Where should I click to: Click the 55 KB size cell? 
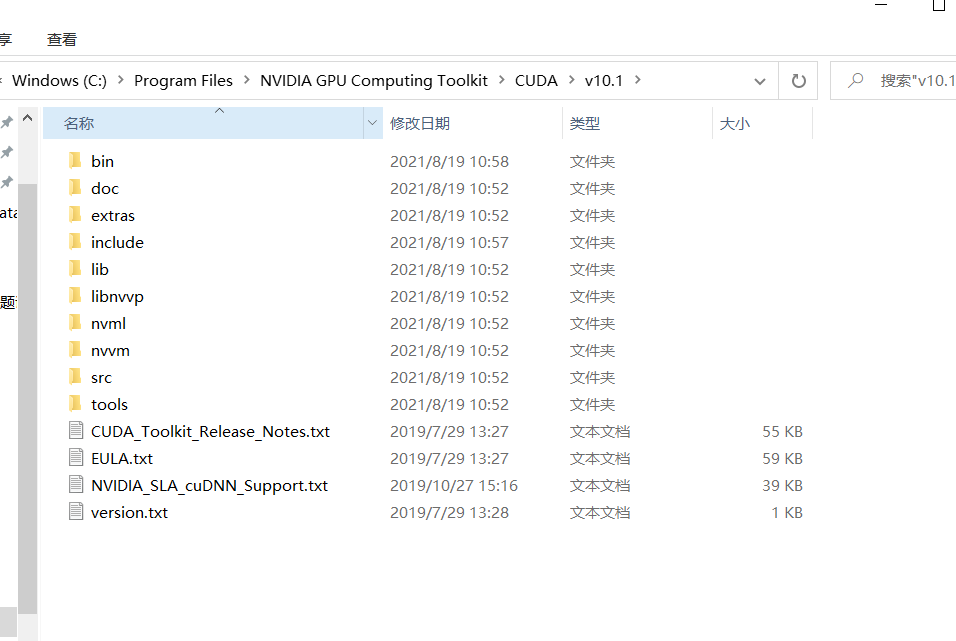click(782, 432)
